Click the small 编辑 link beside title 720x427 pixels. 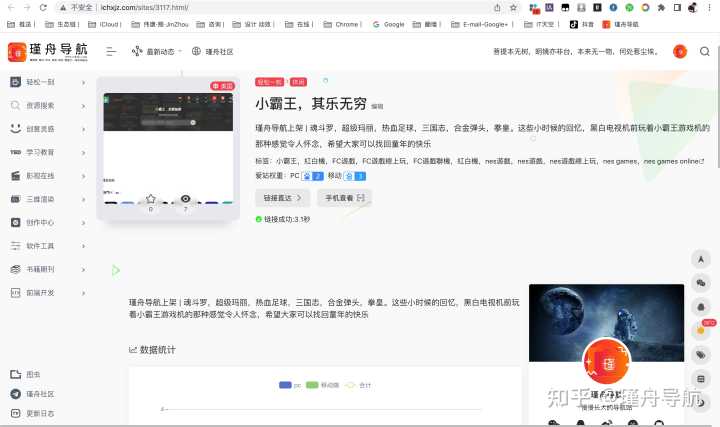click(377, 106)
